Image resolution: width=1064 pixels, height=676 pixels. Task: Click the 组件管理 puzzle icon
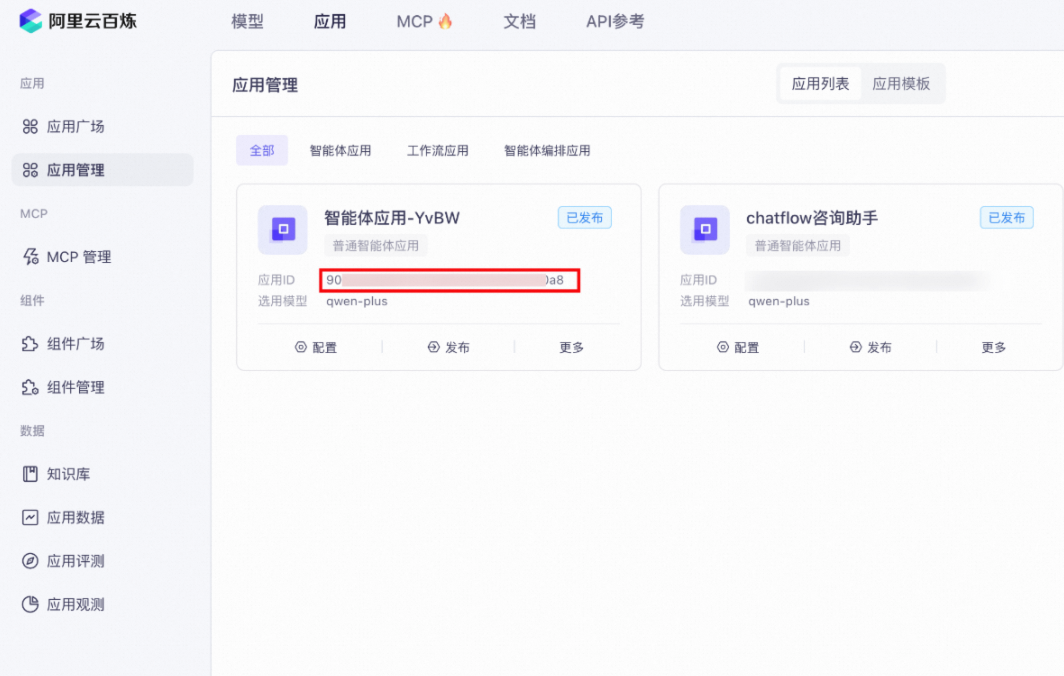click(x=30, y=388)
